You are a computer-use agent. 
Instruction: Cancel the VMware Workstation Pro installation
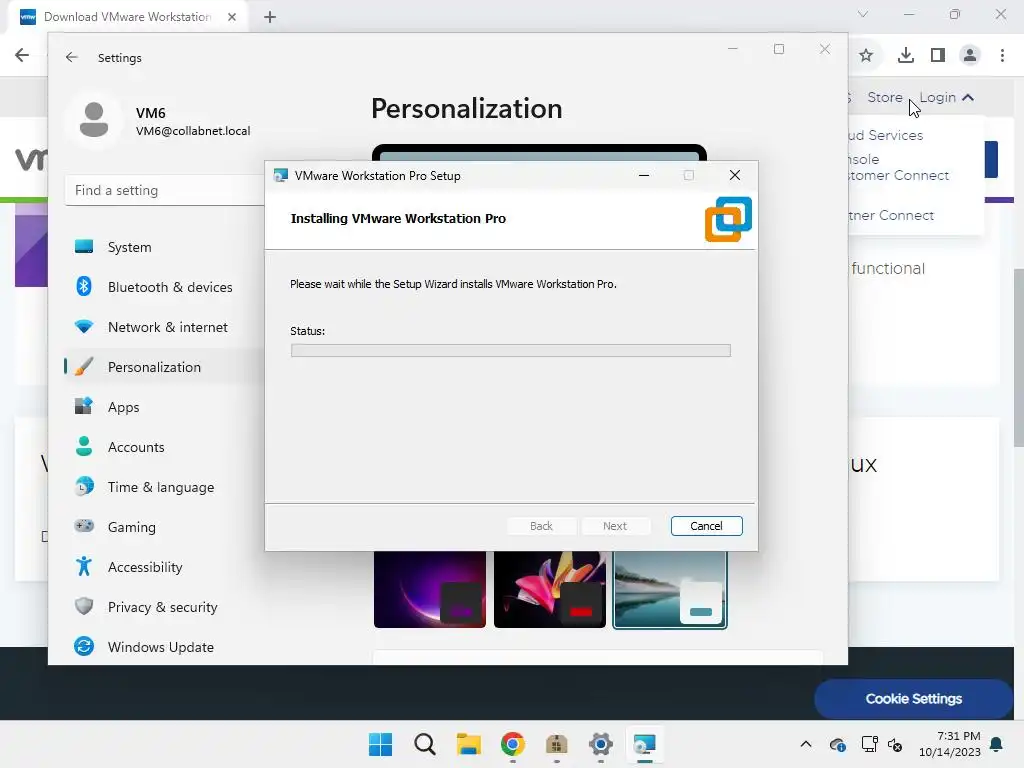click(x=706, y=526)
